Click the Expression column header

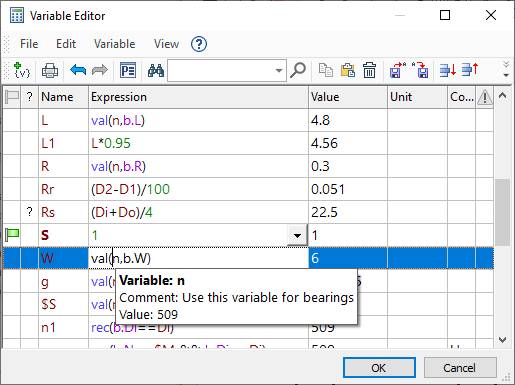[x=199, y=97]
